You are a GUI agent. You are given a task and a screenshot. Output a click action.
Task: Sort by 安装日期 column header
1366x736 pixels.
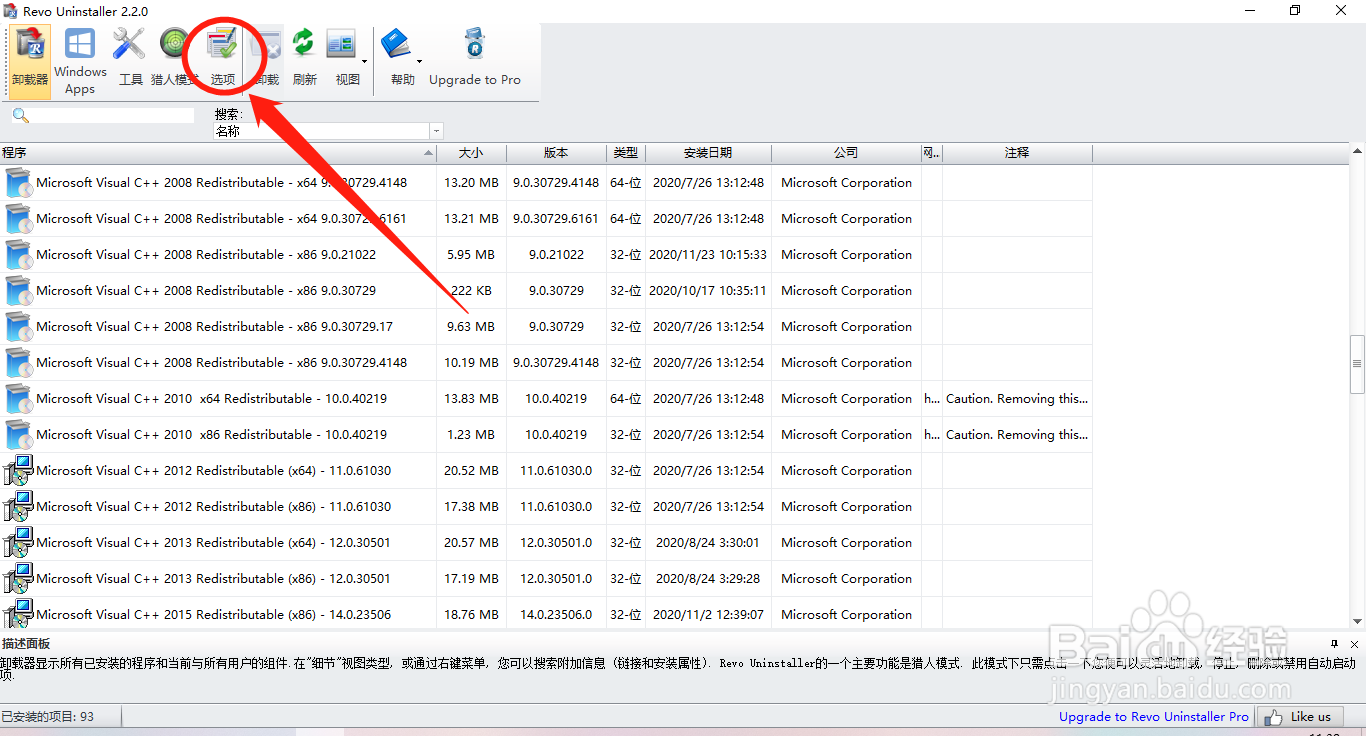708,153
